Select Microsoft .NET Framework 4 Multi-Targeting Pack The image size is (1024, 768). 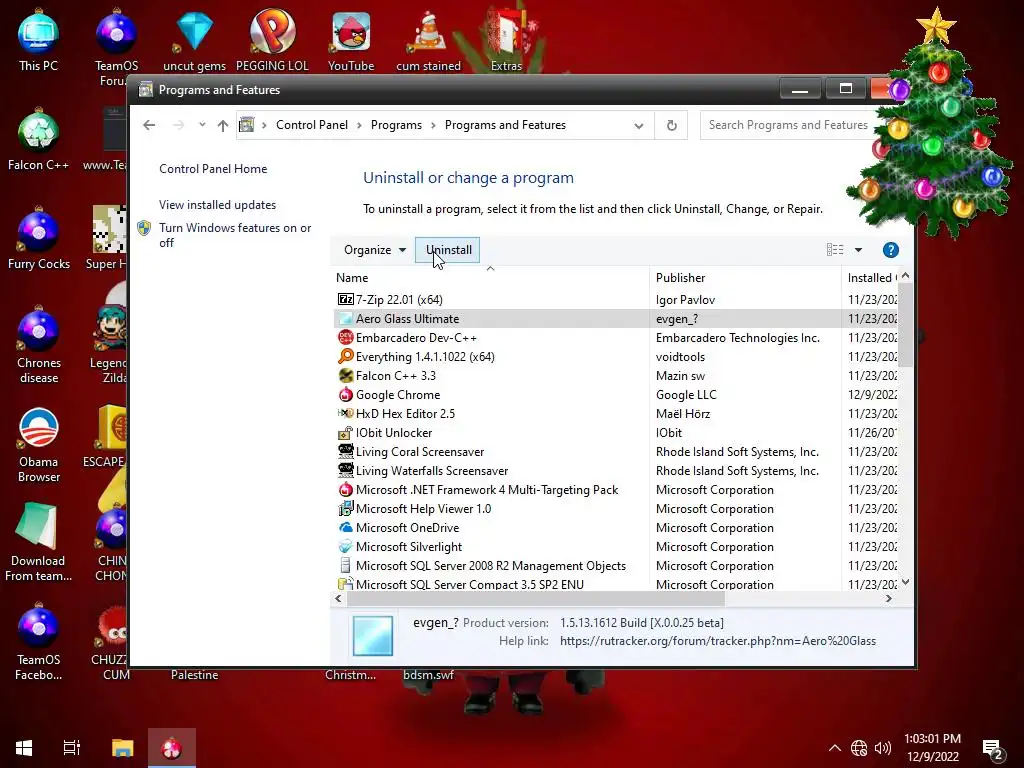(x=616, y=489)
